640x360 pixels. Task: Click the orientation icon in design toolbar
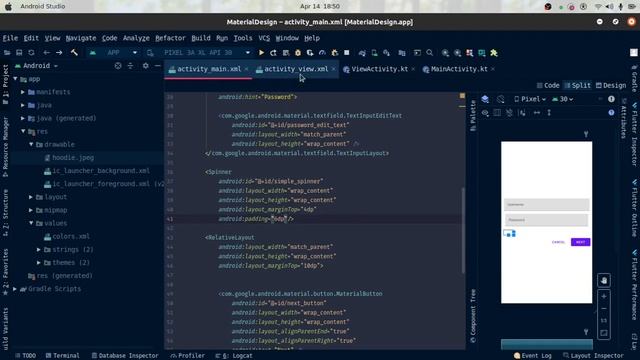click(501, 99)
